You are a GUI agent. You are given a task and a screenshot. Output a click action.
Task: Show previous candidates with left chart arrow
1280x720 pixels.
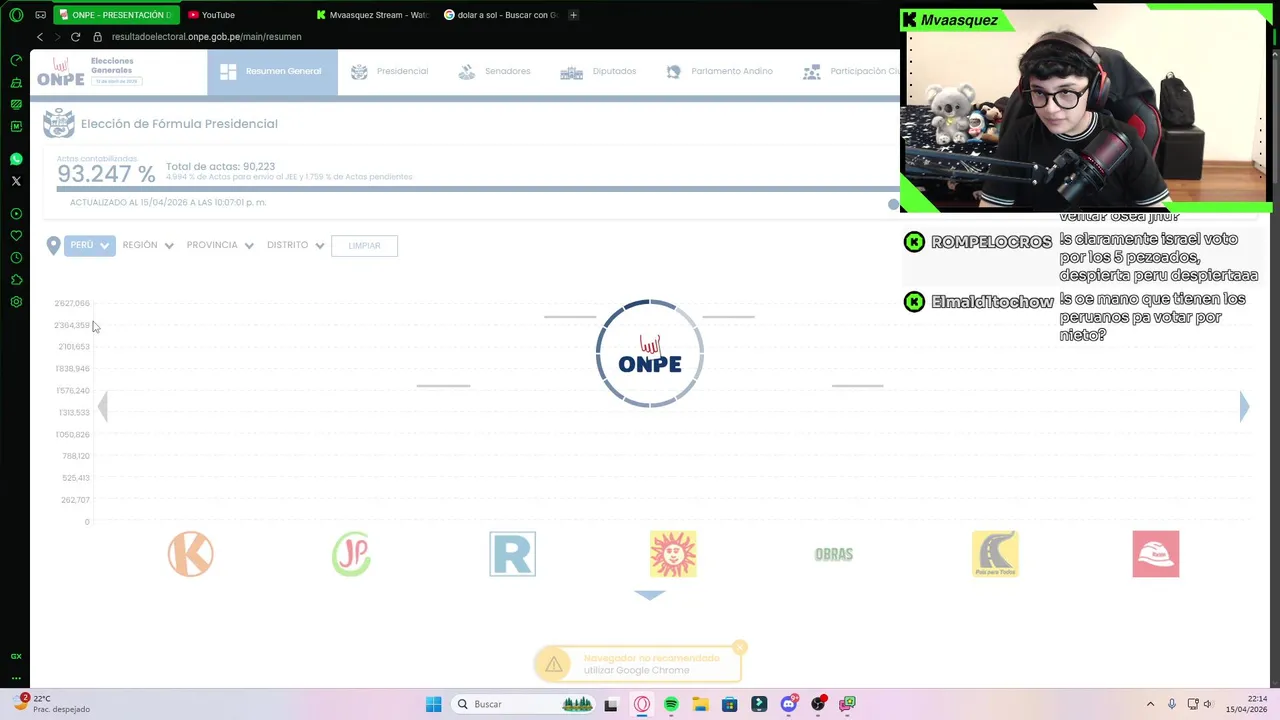click(x=102, y=406)
